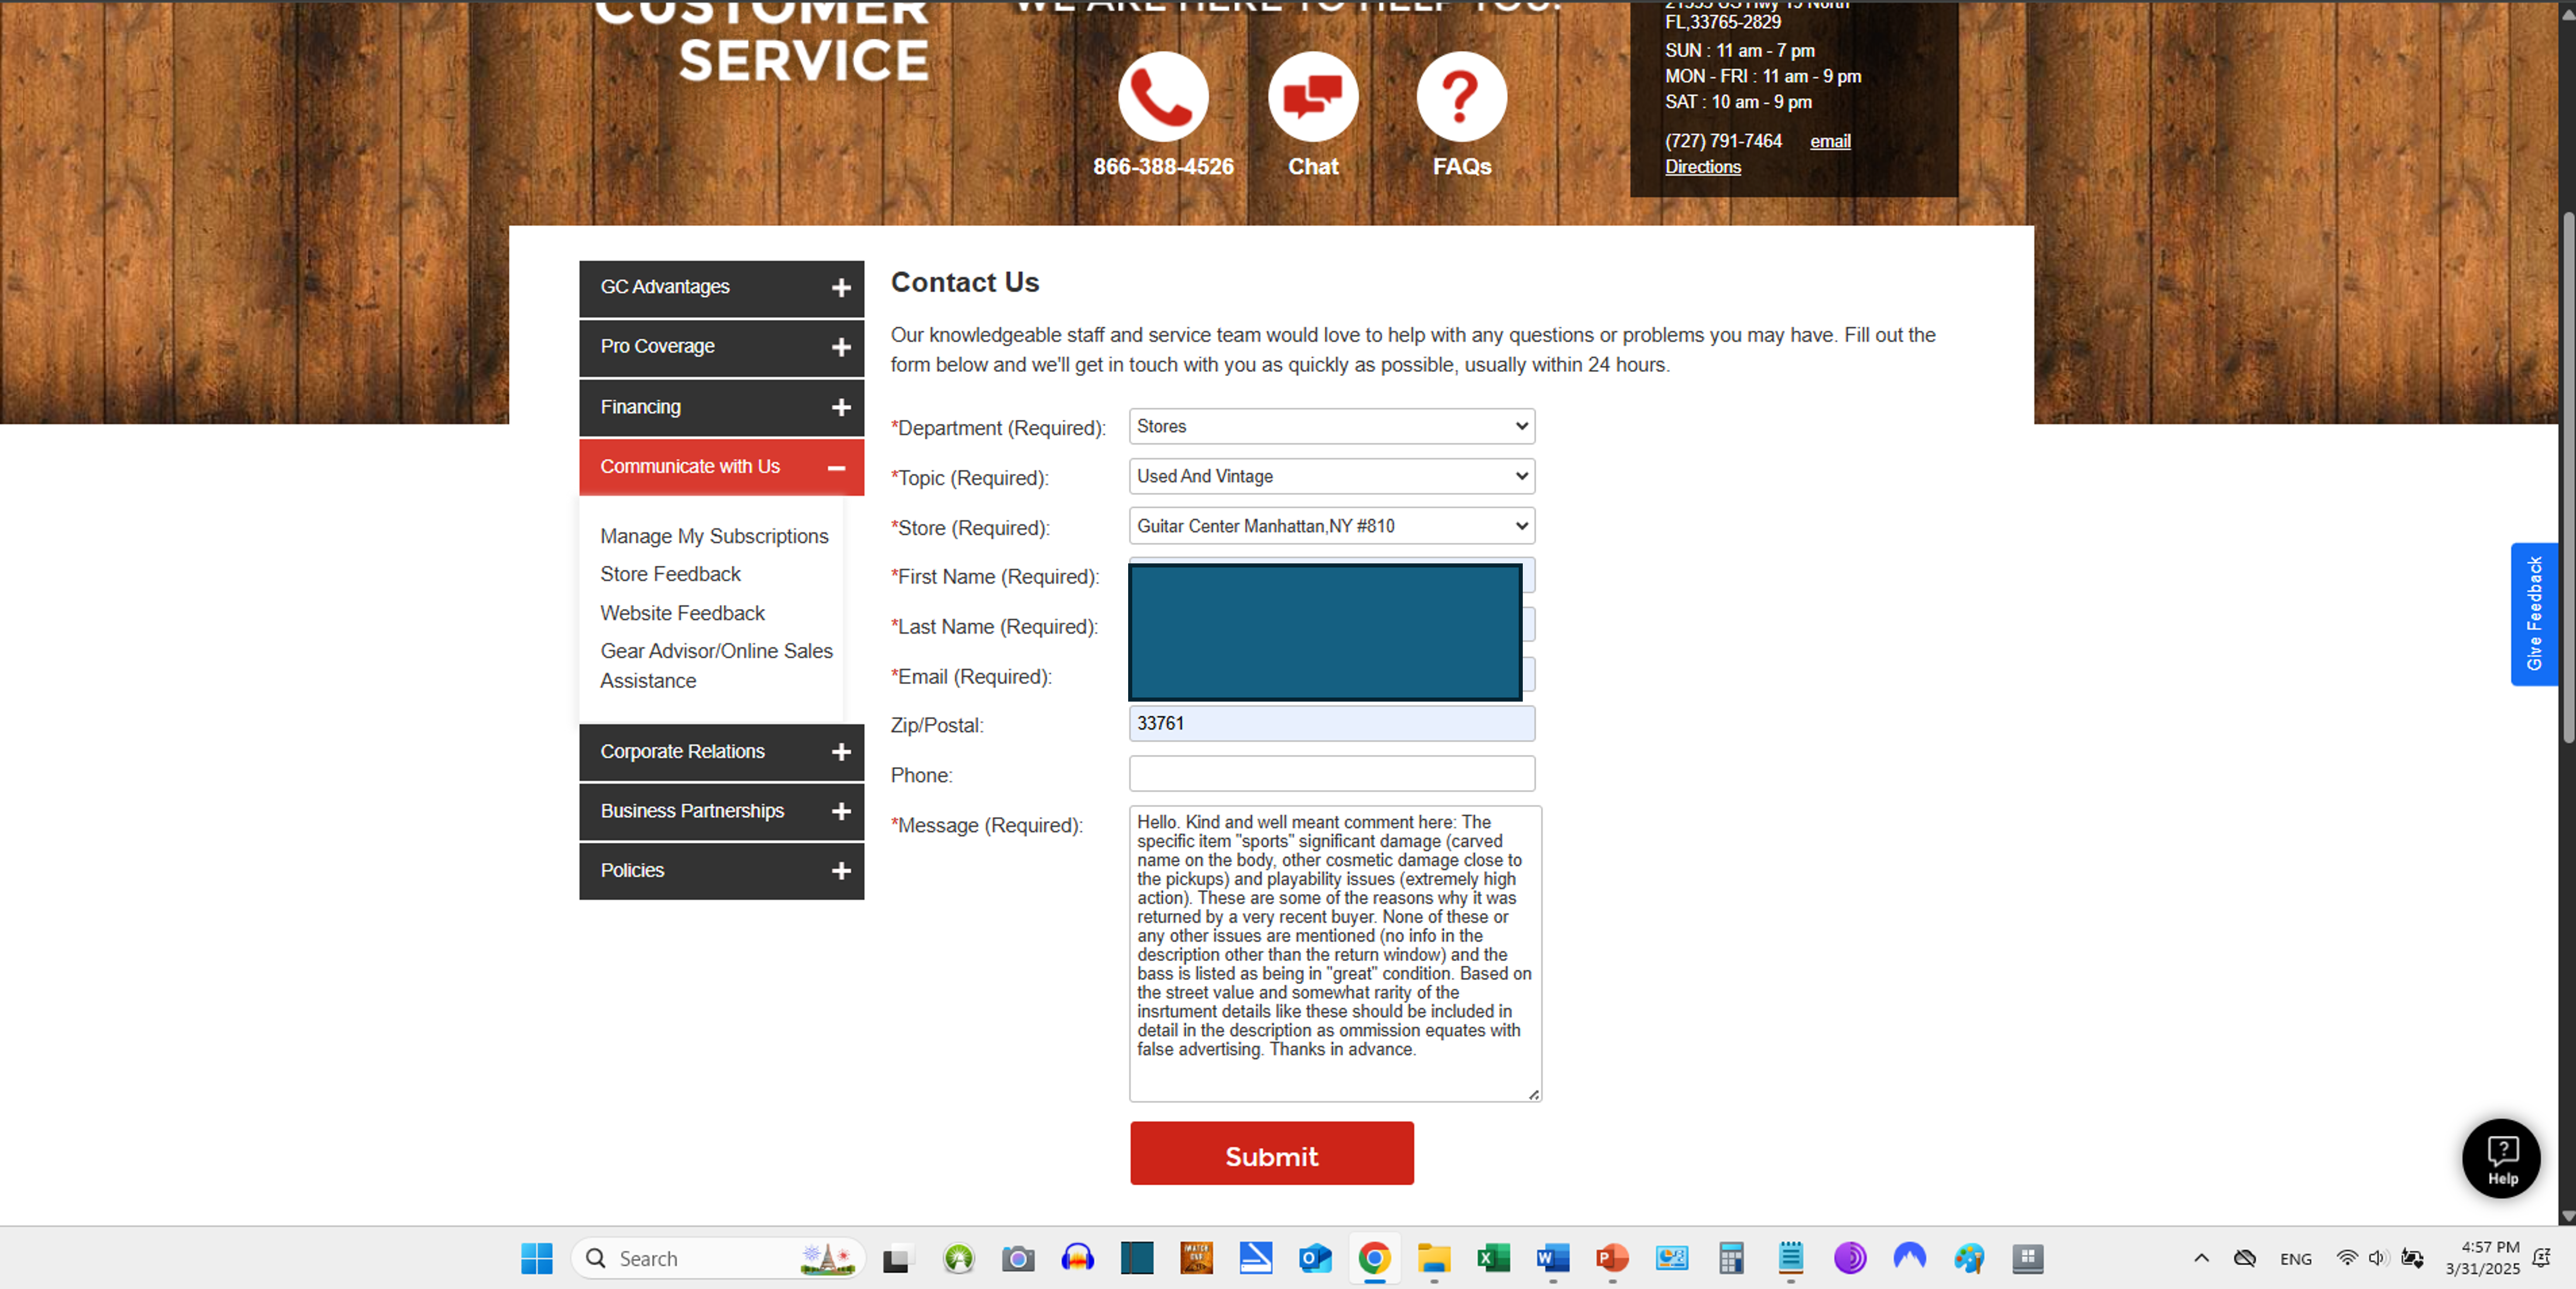Viewport: 2576px width, 1289px height.
Task: Collapse the Communicate with Us section
Action: point(721,467)
